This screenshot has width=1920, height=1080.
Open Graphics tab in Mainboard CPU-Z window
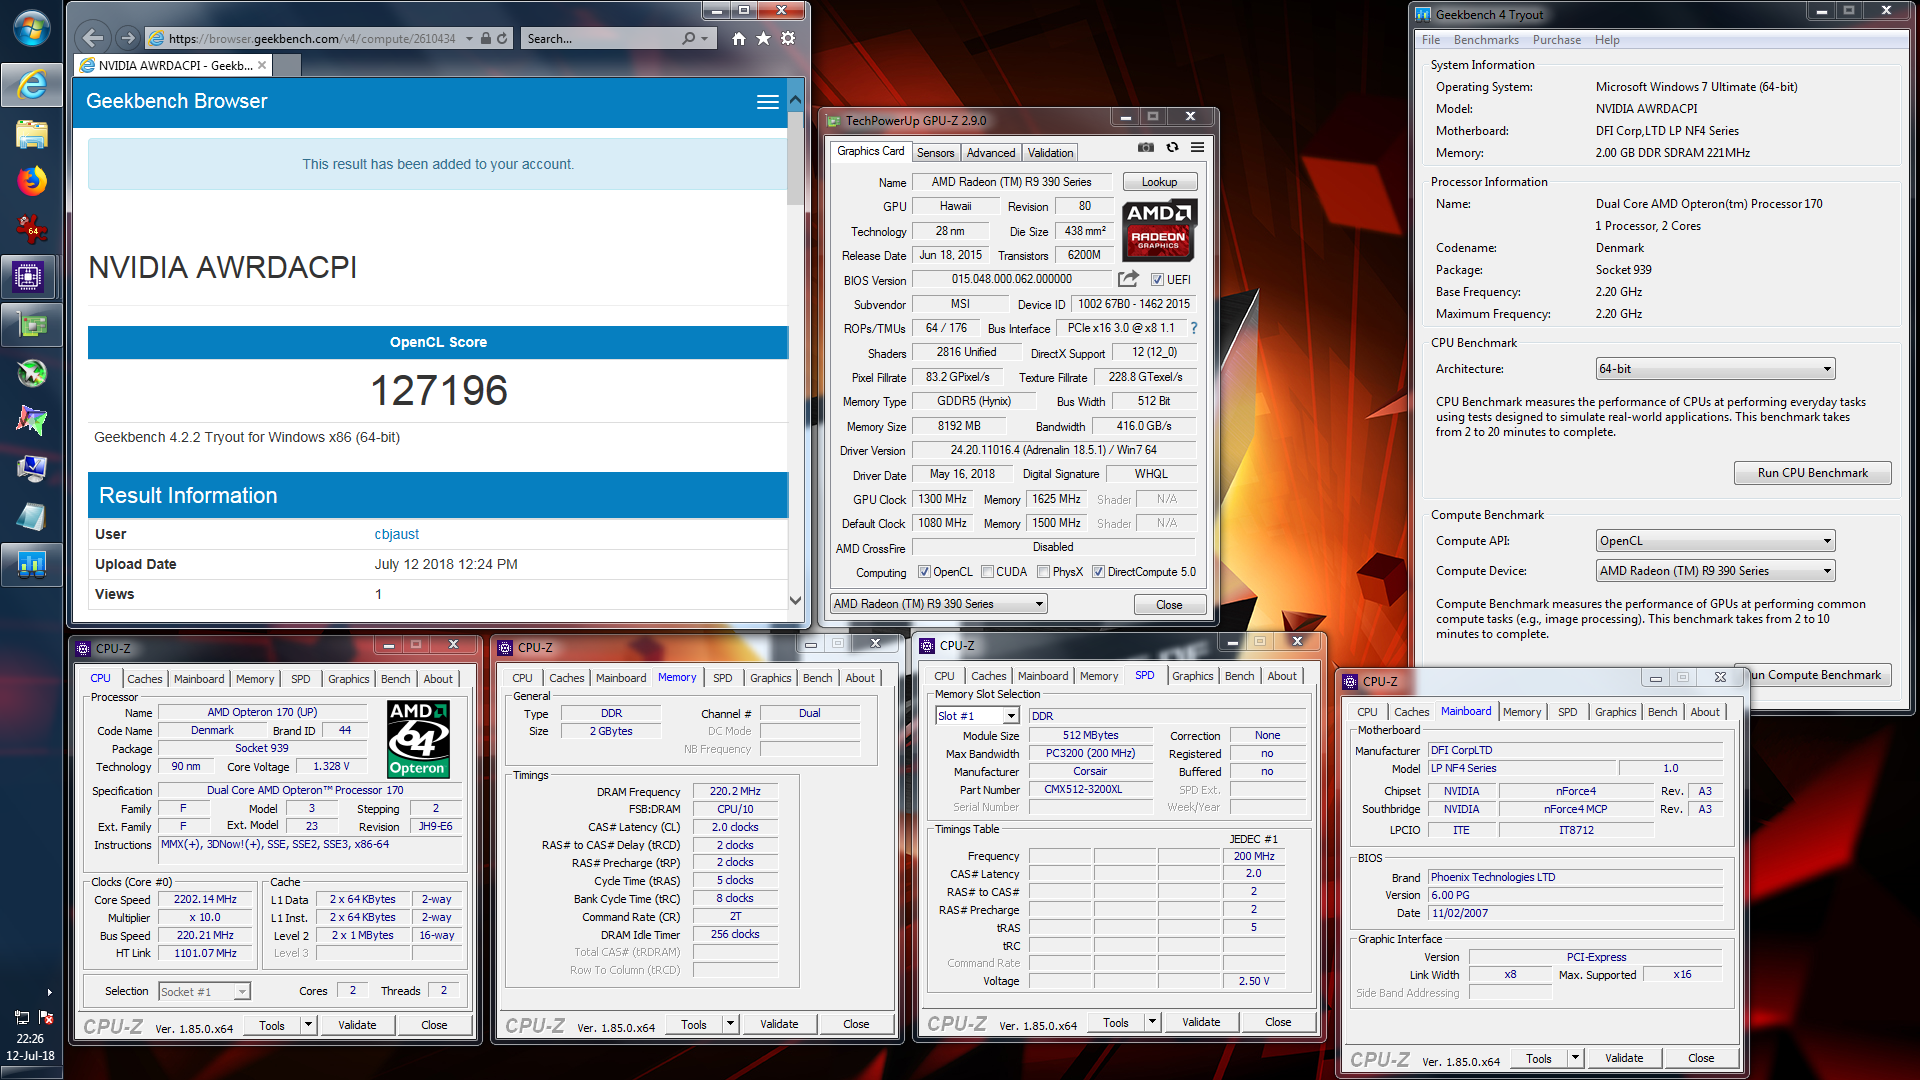pyautogui.click(x=1615, y=712)
